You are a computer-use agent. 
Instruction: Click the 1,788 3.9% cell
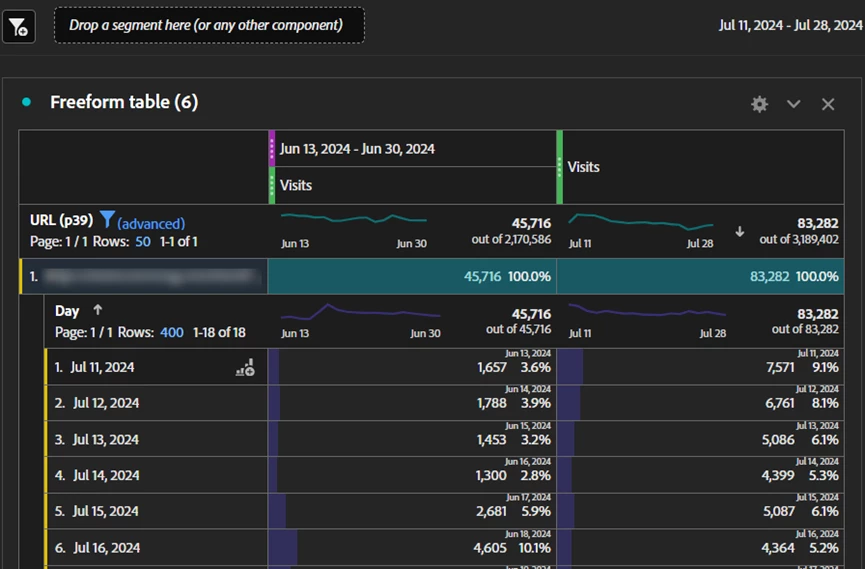coord(412,403)
